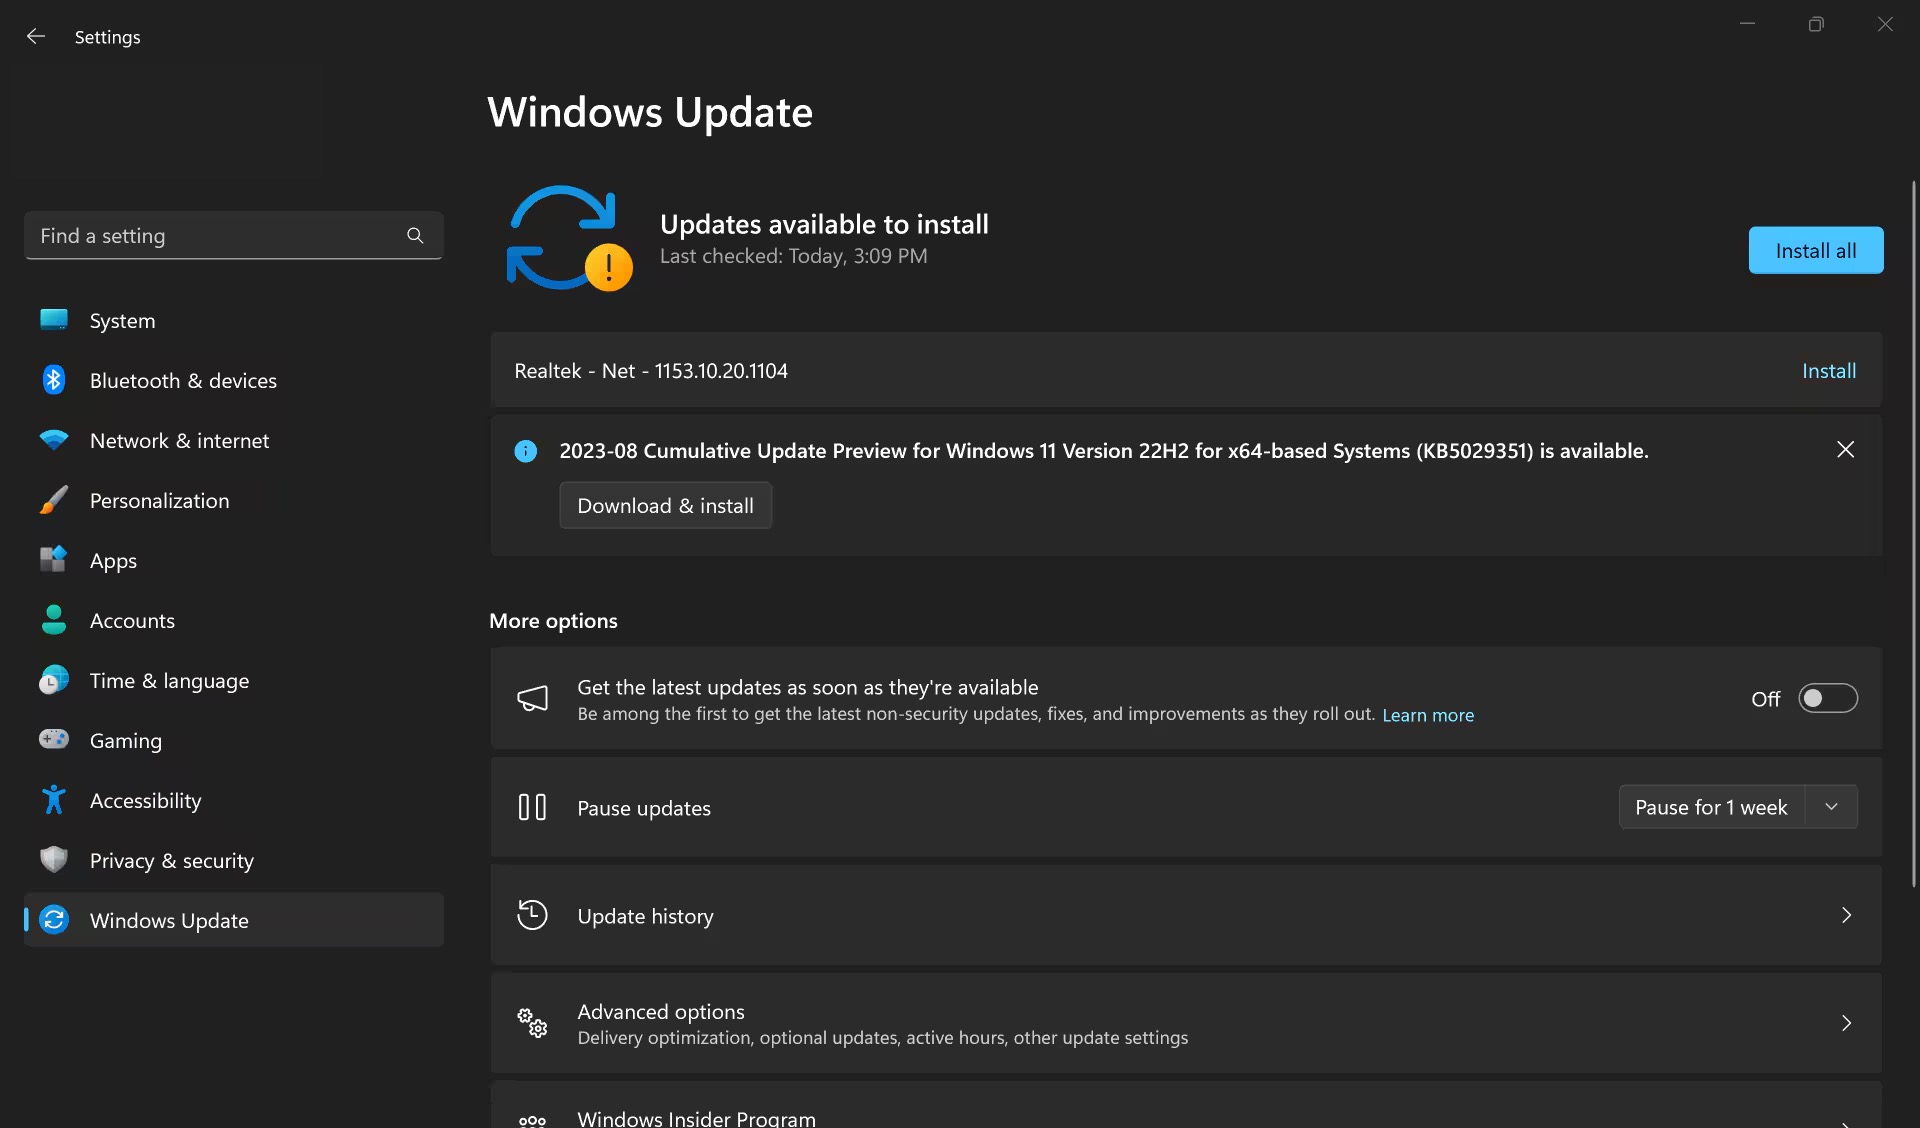Viewport: 1920px width, 1128px height.
Task: Click the Install all button
Action: tap(1816, 250)
